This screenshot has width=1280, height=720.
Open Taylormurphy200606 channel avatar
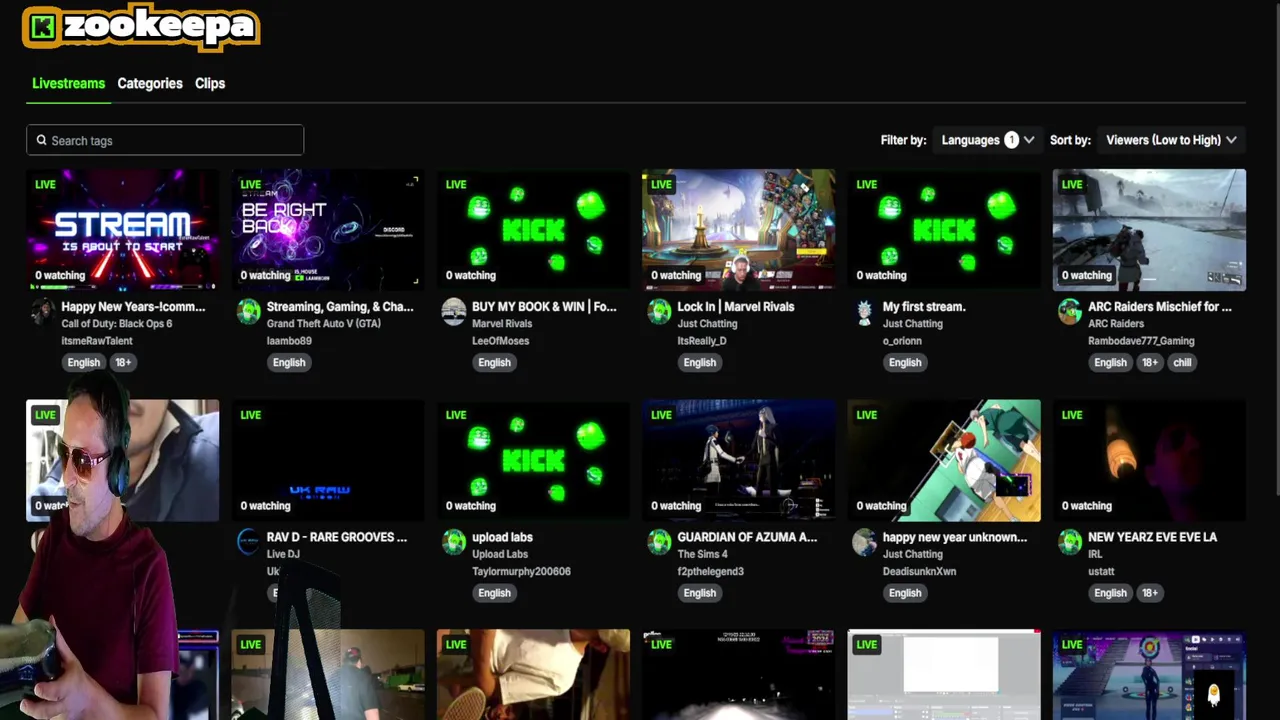[454, 542]
